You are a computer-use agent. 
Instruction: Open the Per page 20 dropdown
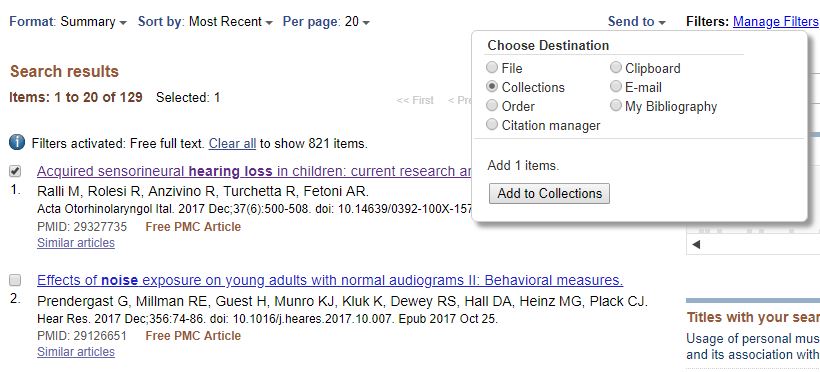click(x=326, y=21)
